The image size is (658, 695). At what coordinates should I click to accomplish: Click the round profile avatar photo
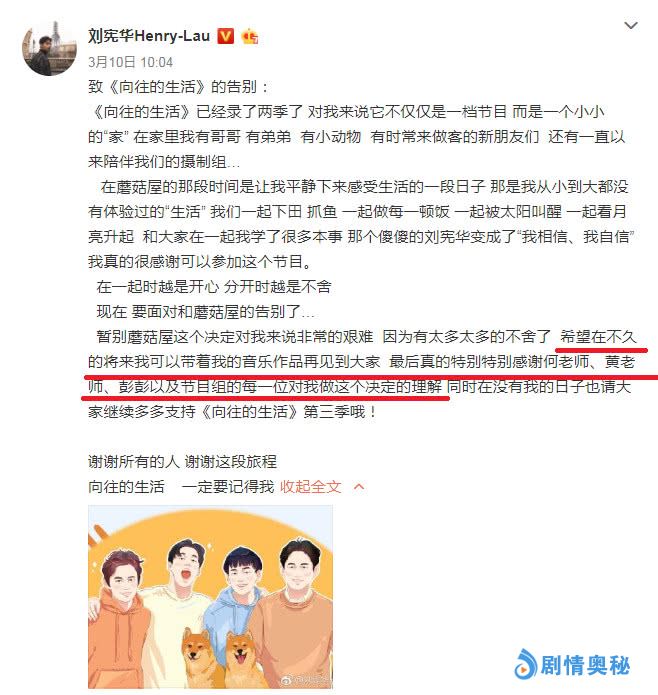tap(49, 48)
